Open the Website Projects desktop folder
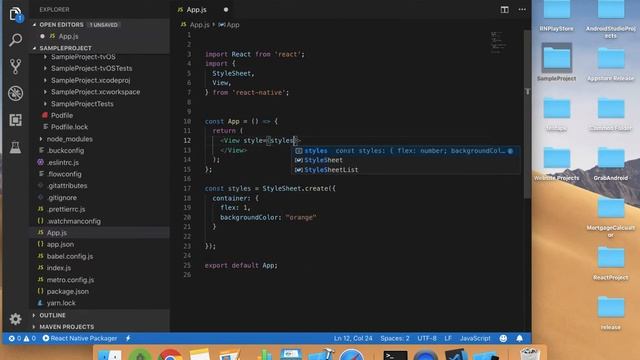640x360 pixels. click(556, 163)
